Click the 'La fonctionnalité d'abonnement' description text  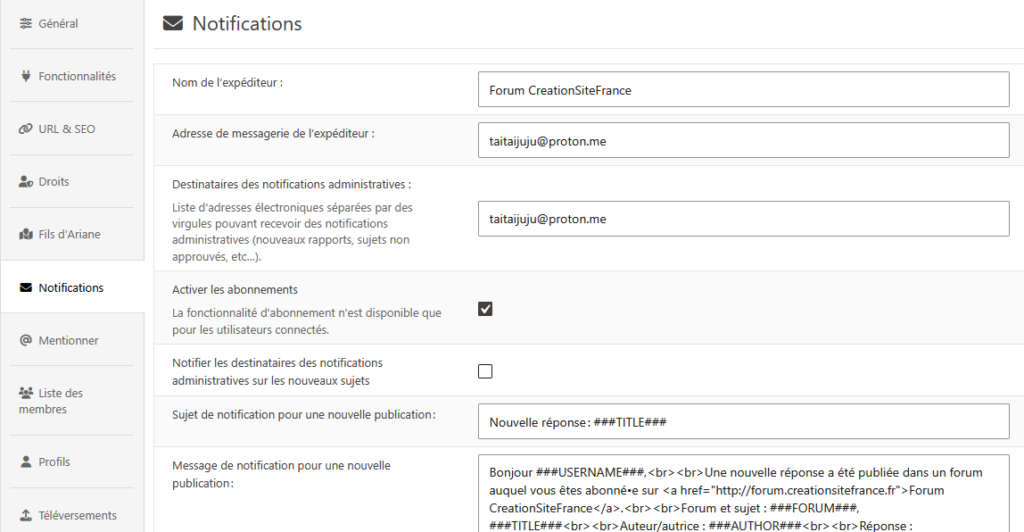[306, 321]
